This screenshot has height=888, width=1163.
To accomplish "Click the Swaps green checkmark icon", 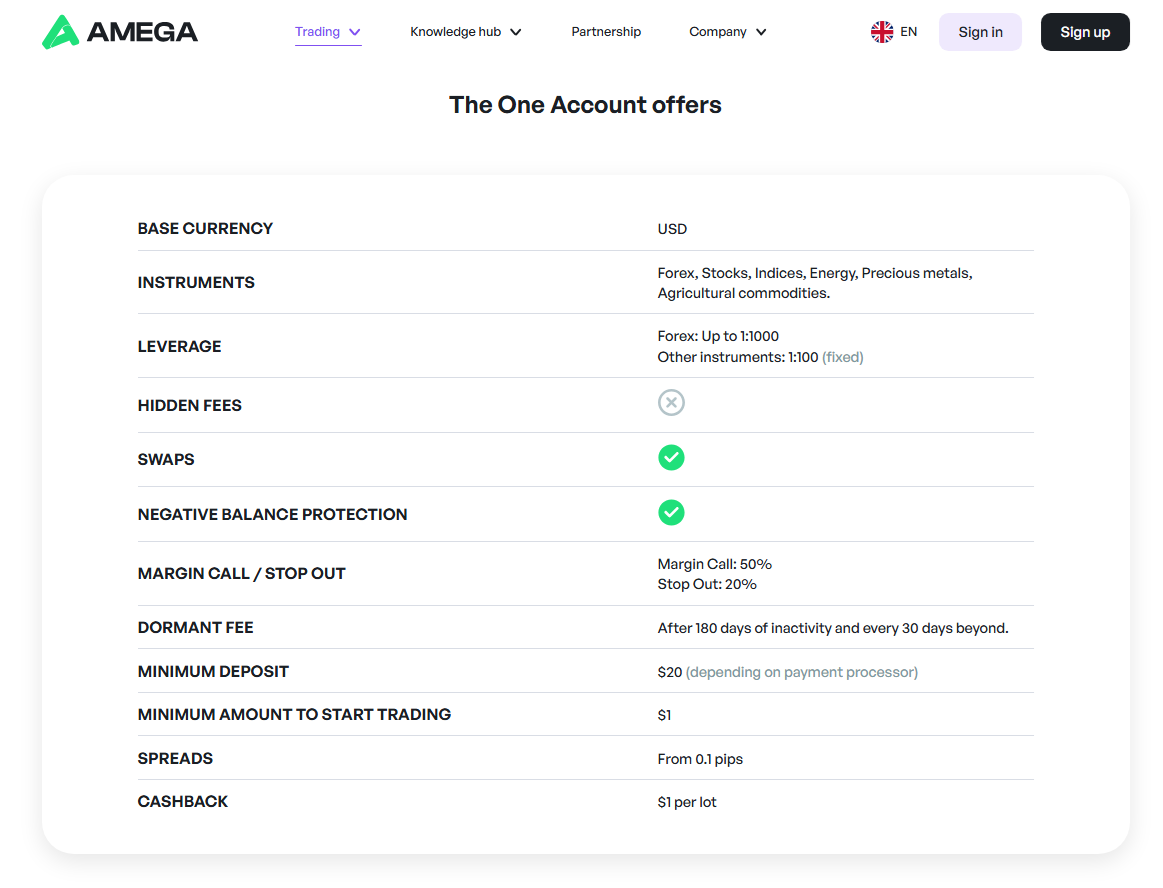I will coord(671,458).
